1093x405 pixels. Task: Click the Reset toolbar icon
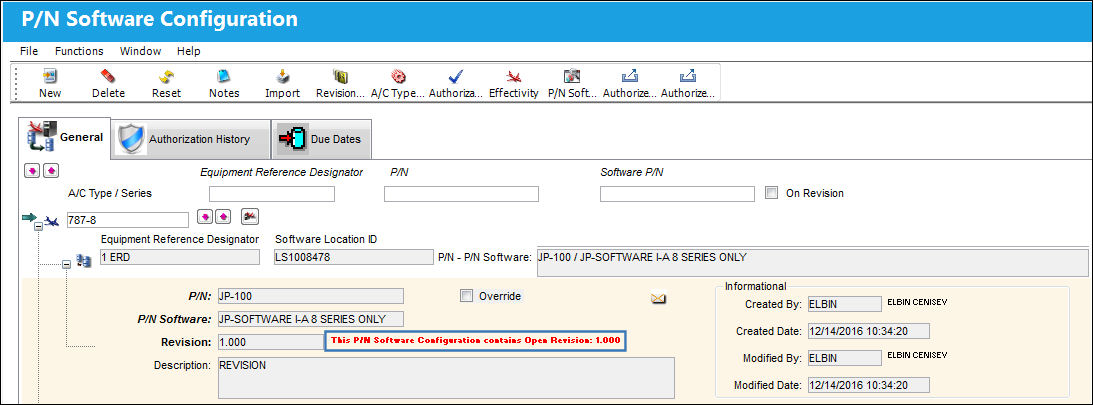pos(166,77)
